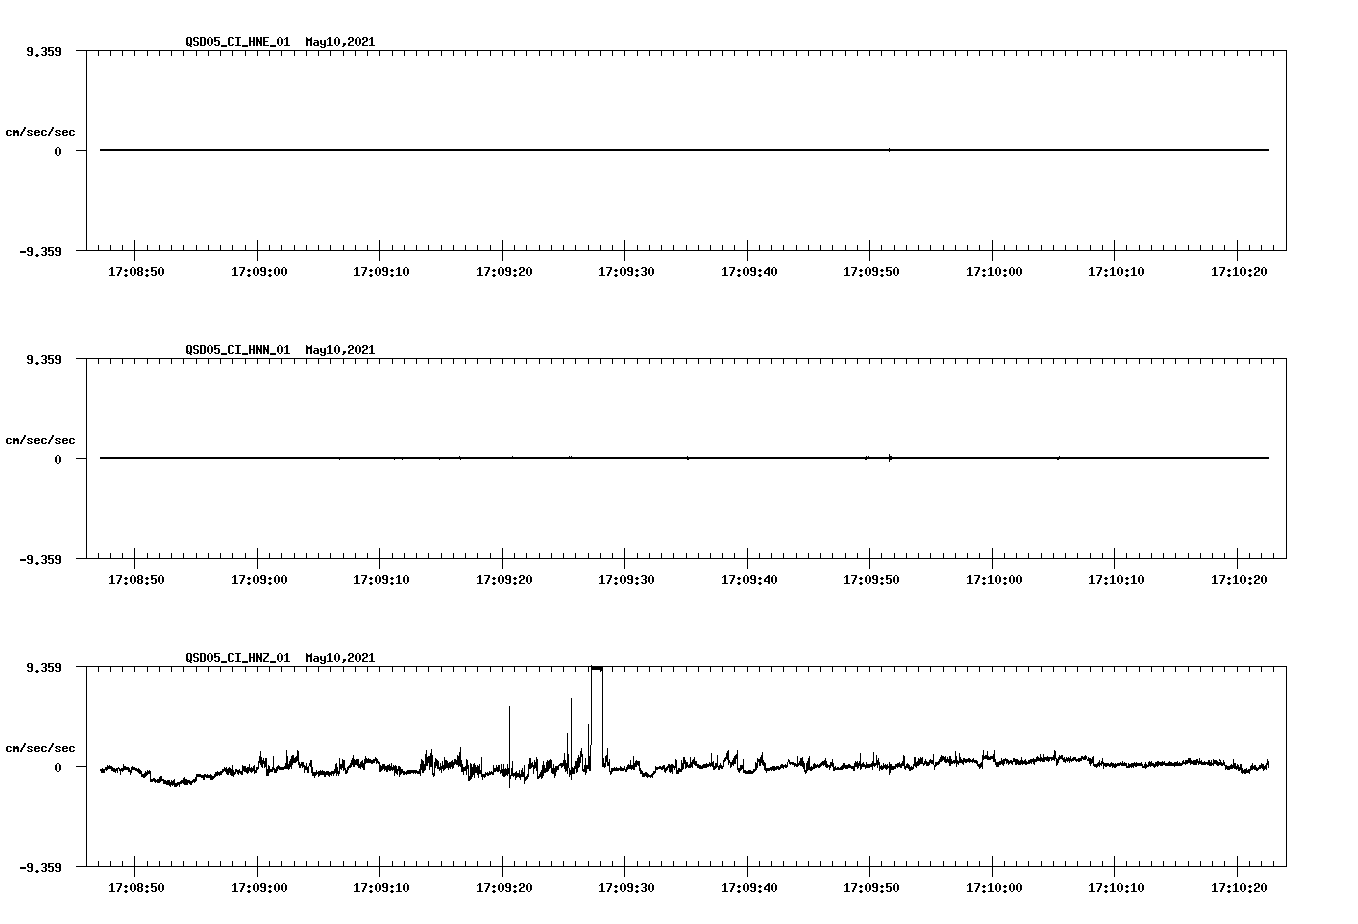The height and width of the screenshot is (924, 1358).
Task: Click the clipped square pulse near 17:09:28 on HNZ
Action: click(x=597, y=700)
